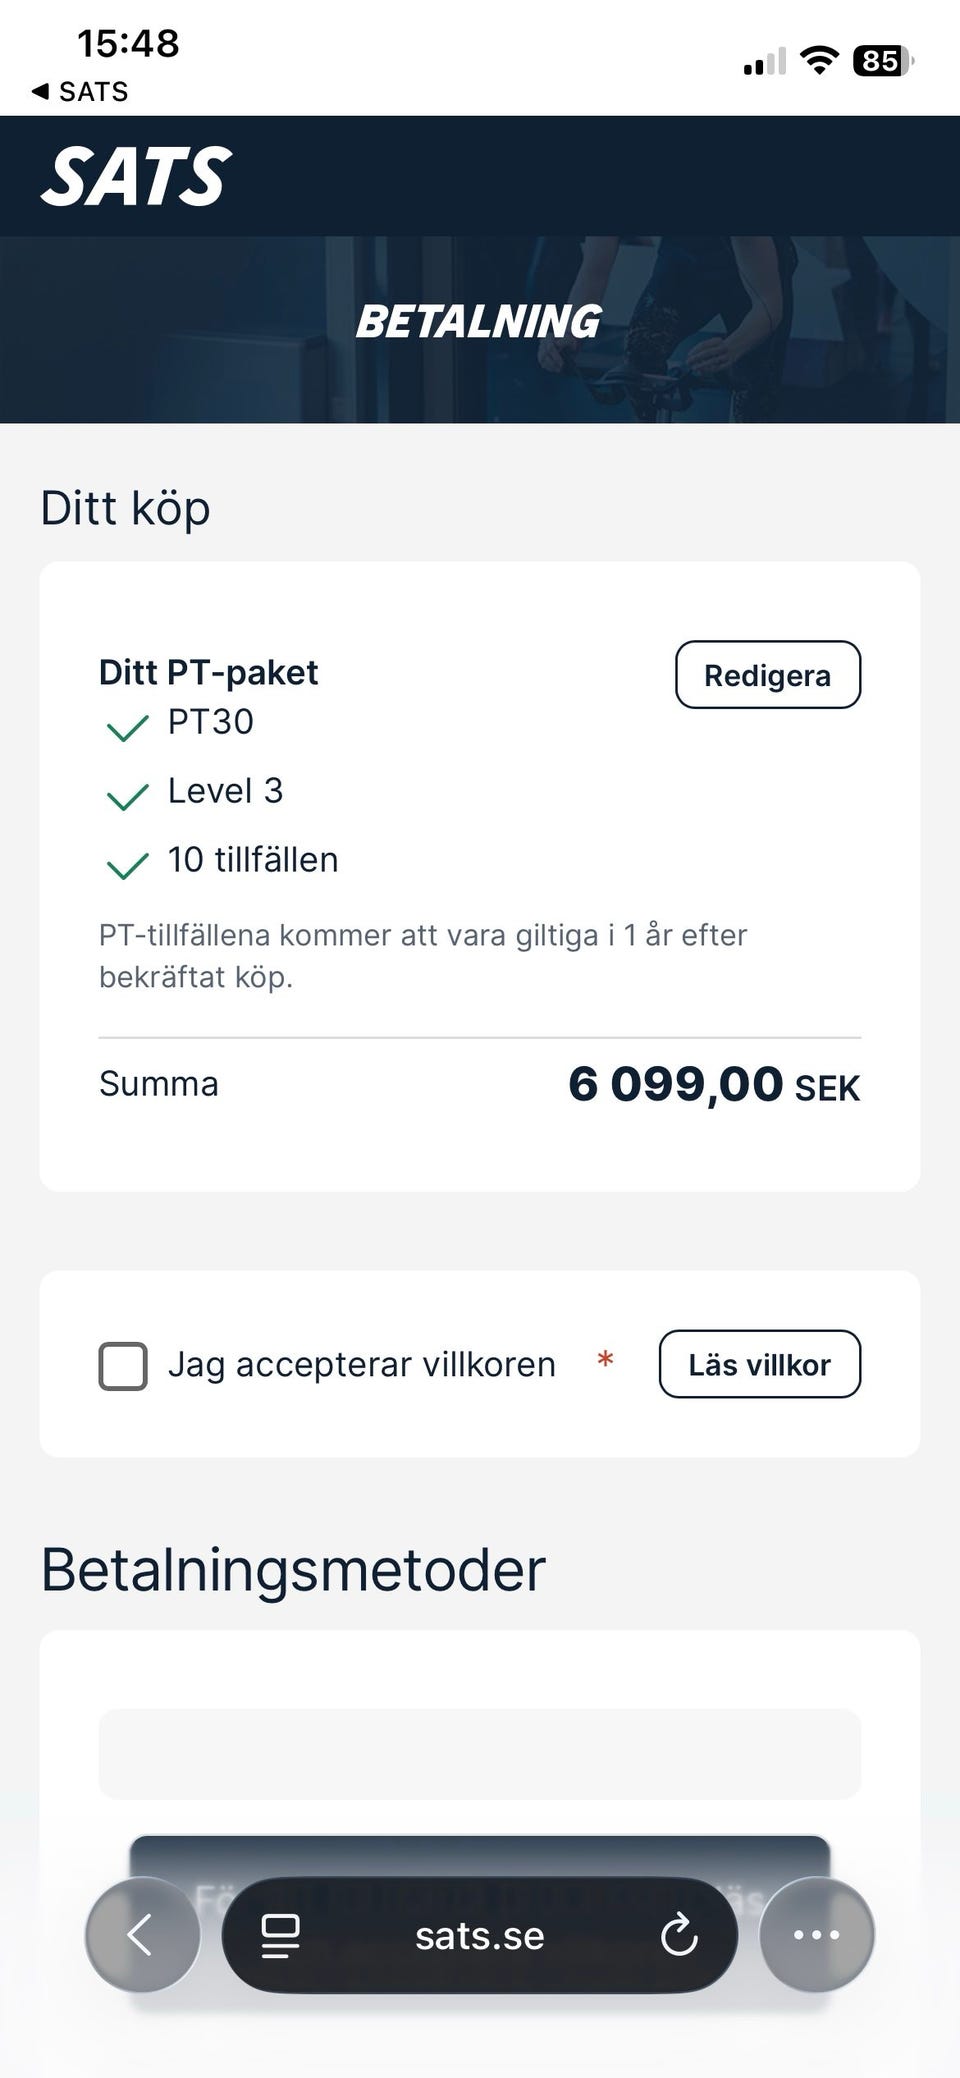Tap the SATS logo in header
Image resolution: width=960 pixels, height=2078 pixels.
[x=136, y=177]
